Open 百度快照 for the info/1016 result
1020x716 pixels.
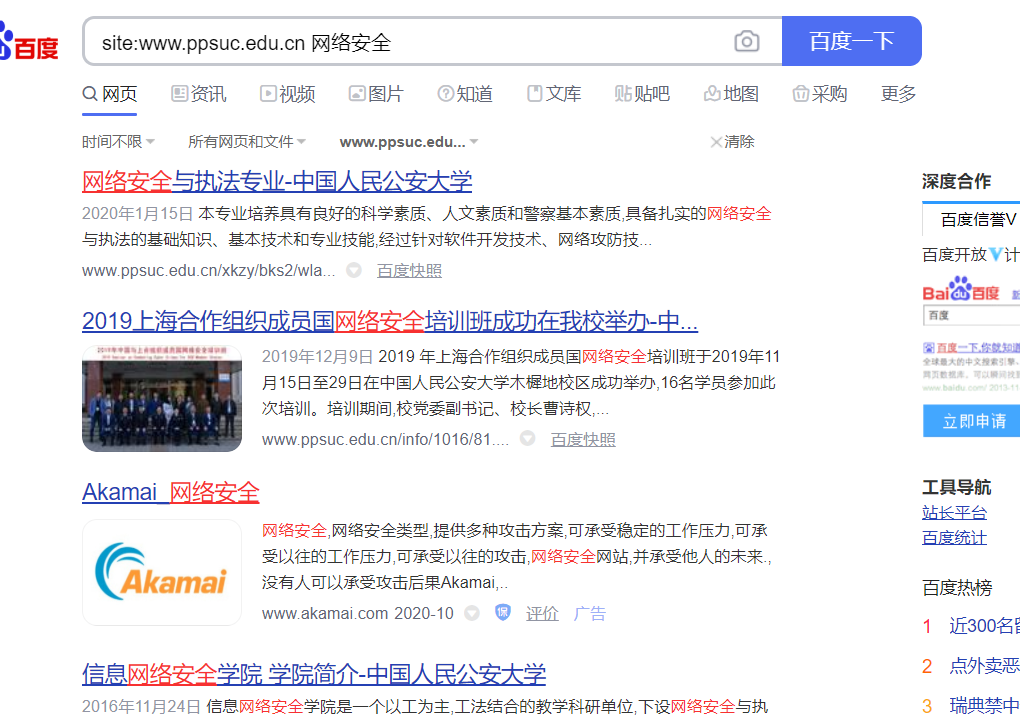point(583,440)
